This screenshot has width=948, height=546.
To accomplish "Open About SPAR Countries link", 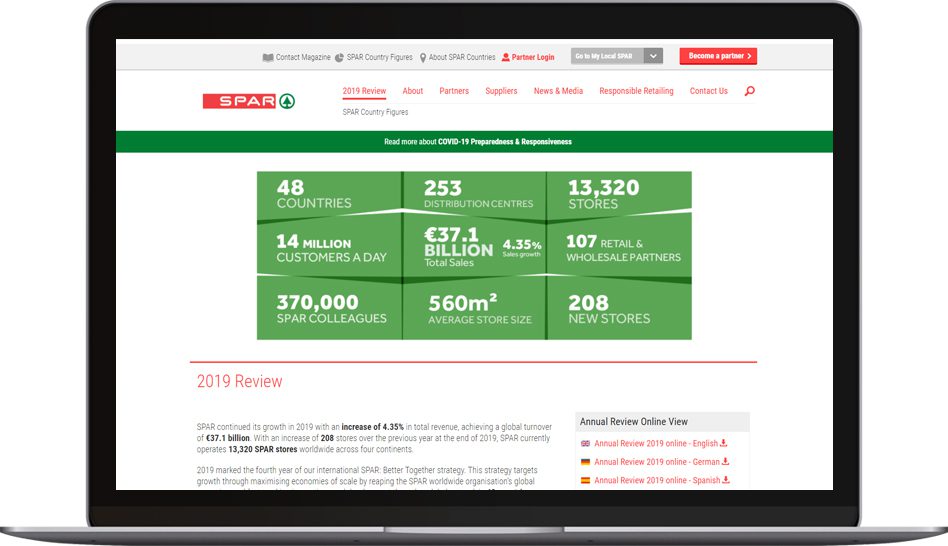I will tap(462, 57).
